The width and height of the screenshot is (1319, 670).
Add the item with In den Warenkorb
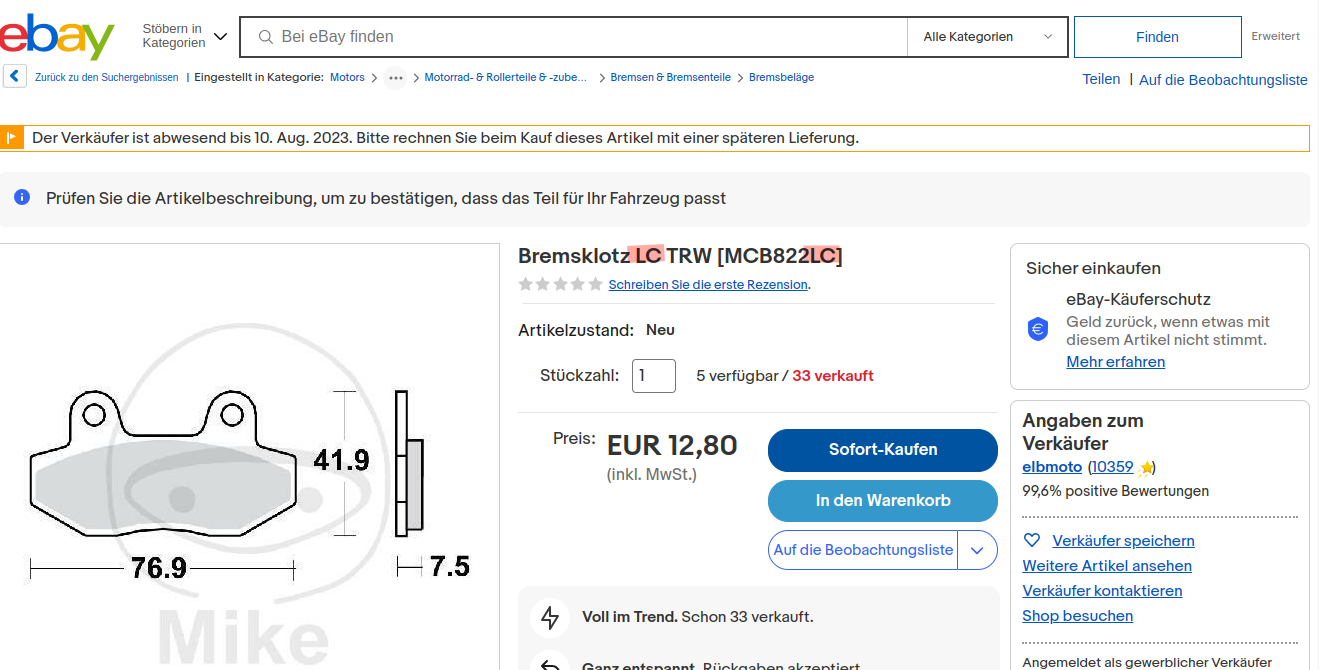point(882,501)
